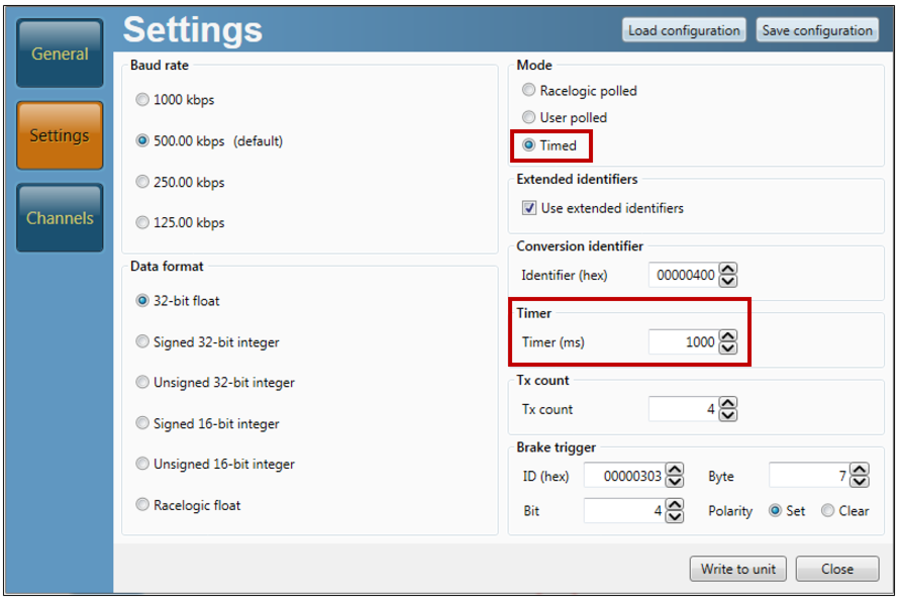Raise the Brake trigger Byte value
The width and height of the screenshot is (900, 601).
coord(860,470)
